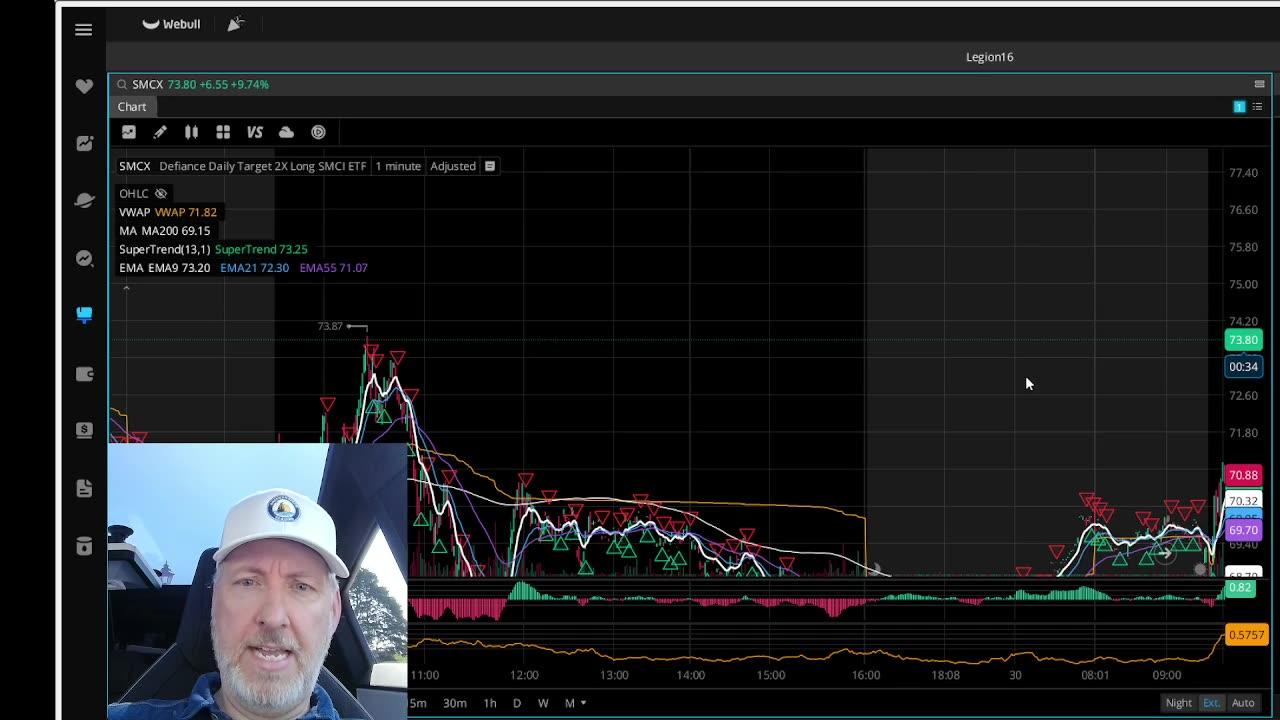
Task: Select the highlighted blue trading desk sidebar icon
Action: point(84,315)
